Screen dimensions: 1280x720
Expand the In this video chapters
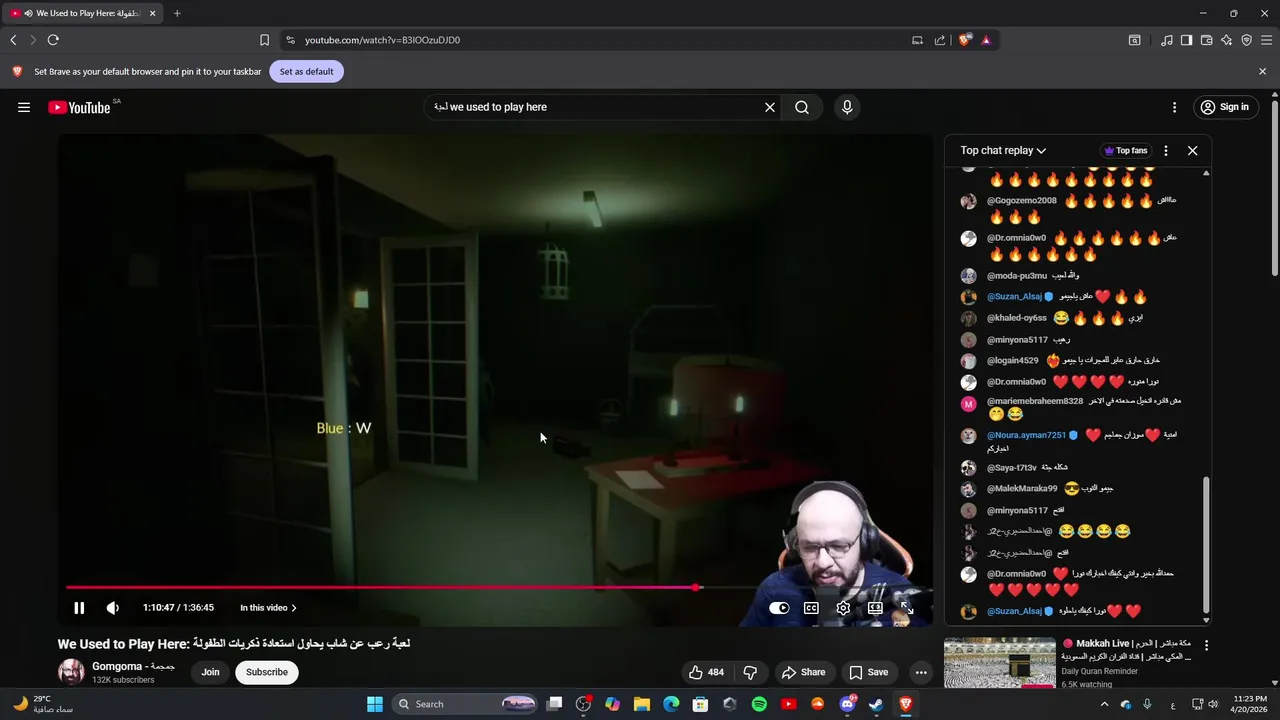point(268,608)
